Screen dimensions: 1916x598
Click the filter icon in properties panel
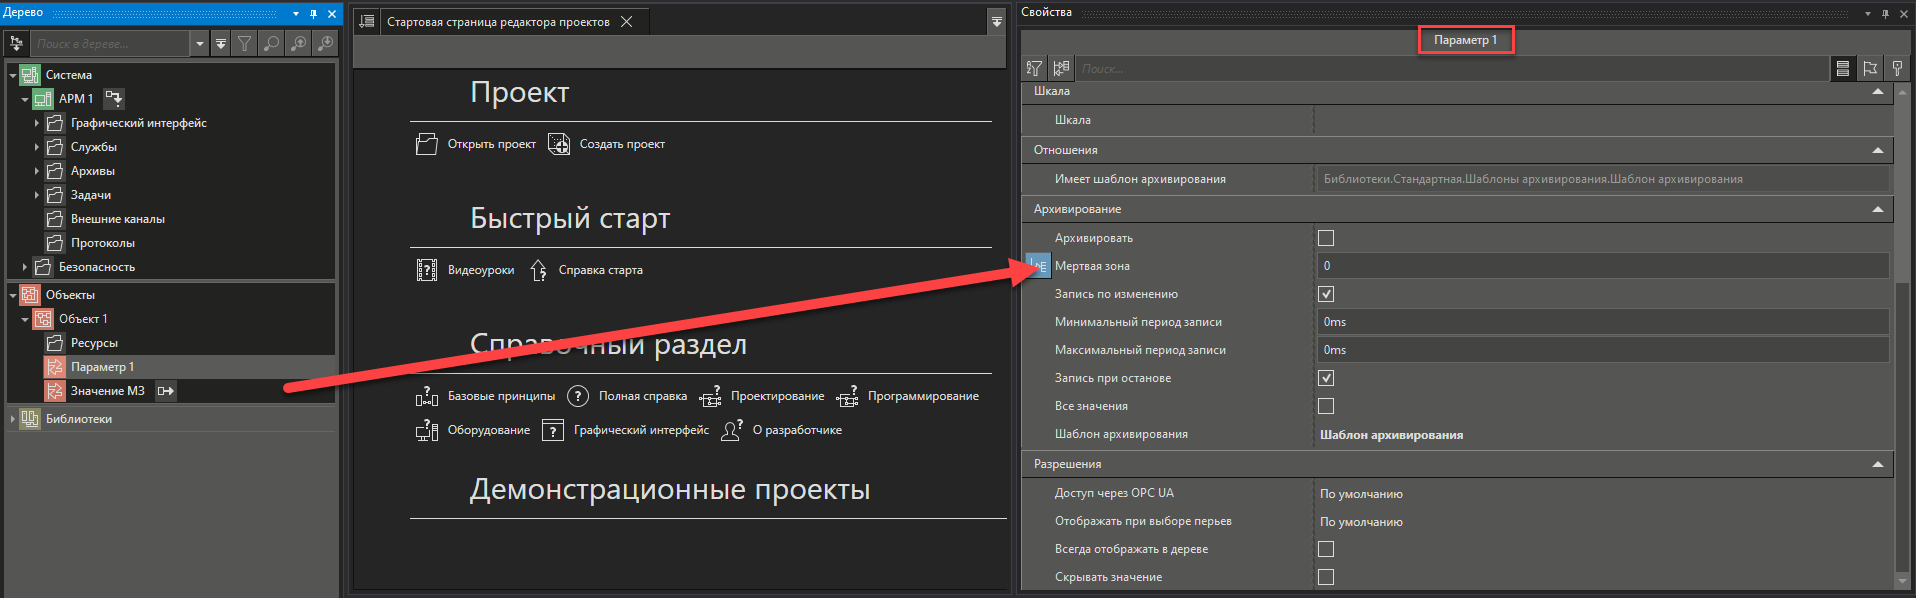1034,68
